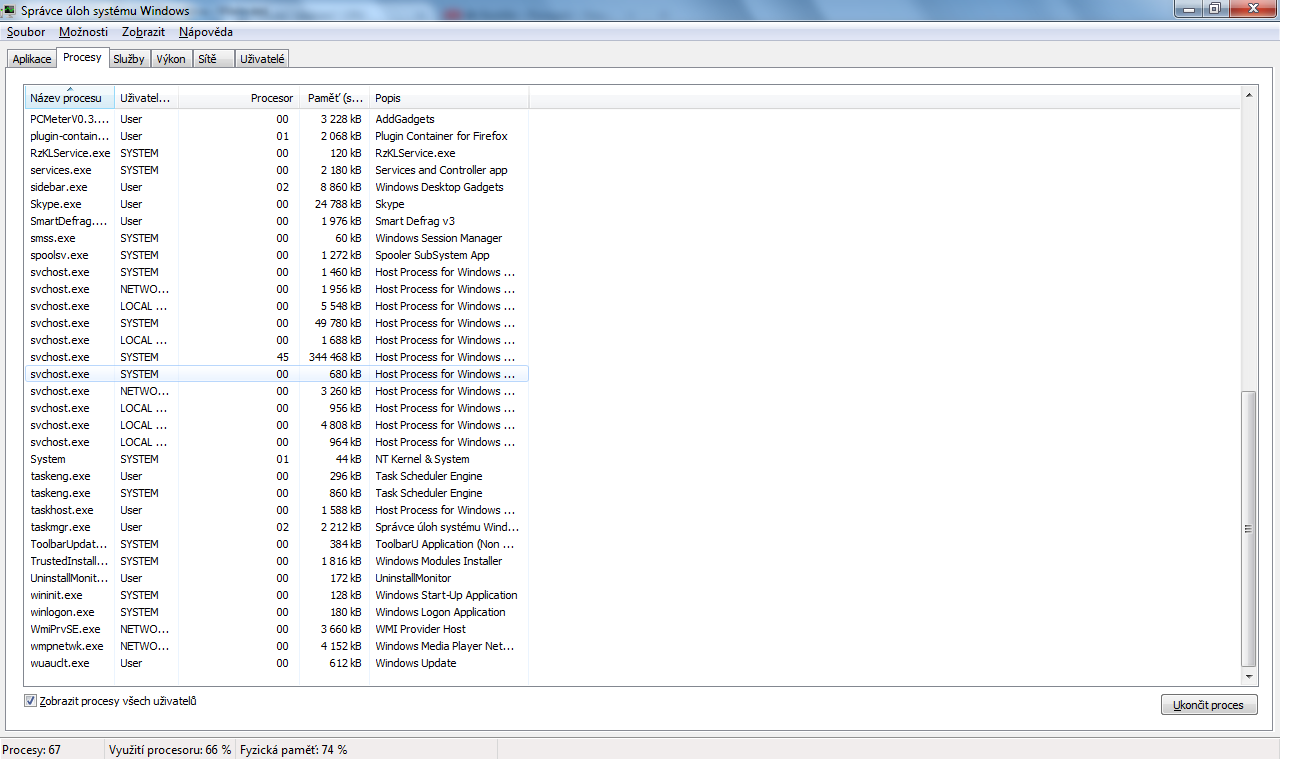Switch to the Uživatelé tab
Viewport: 1312px width, 760px height.
point(263,59)
